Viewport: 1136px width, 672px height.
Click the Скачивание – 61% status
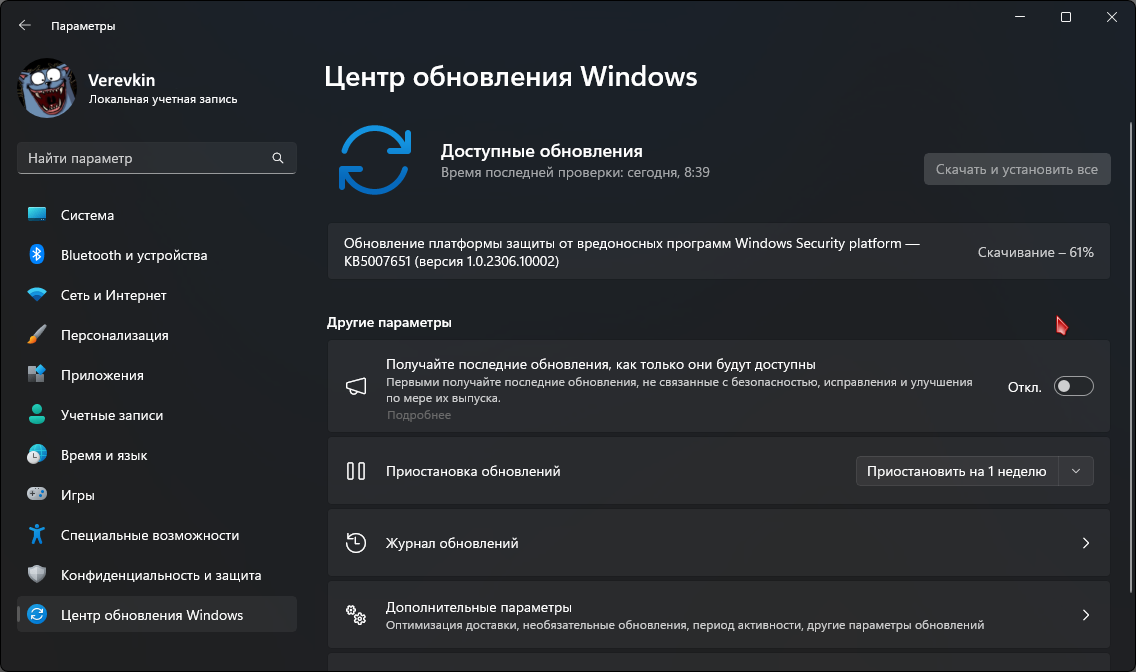click(1035, 252)
